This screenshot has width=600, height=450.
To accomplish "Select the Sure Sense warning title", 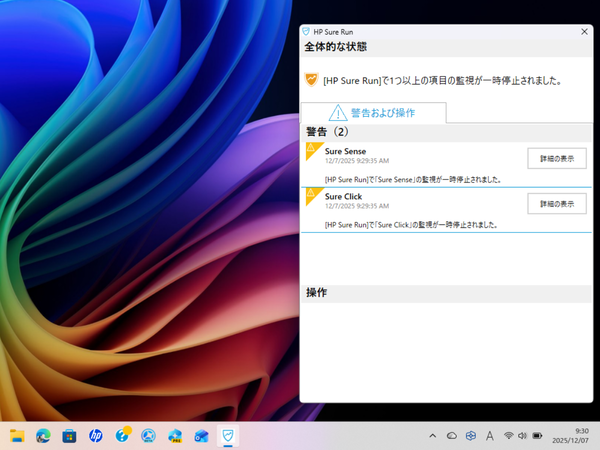I will (x=345, y=151).
